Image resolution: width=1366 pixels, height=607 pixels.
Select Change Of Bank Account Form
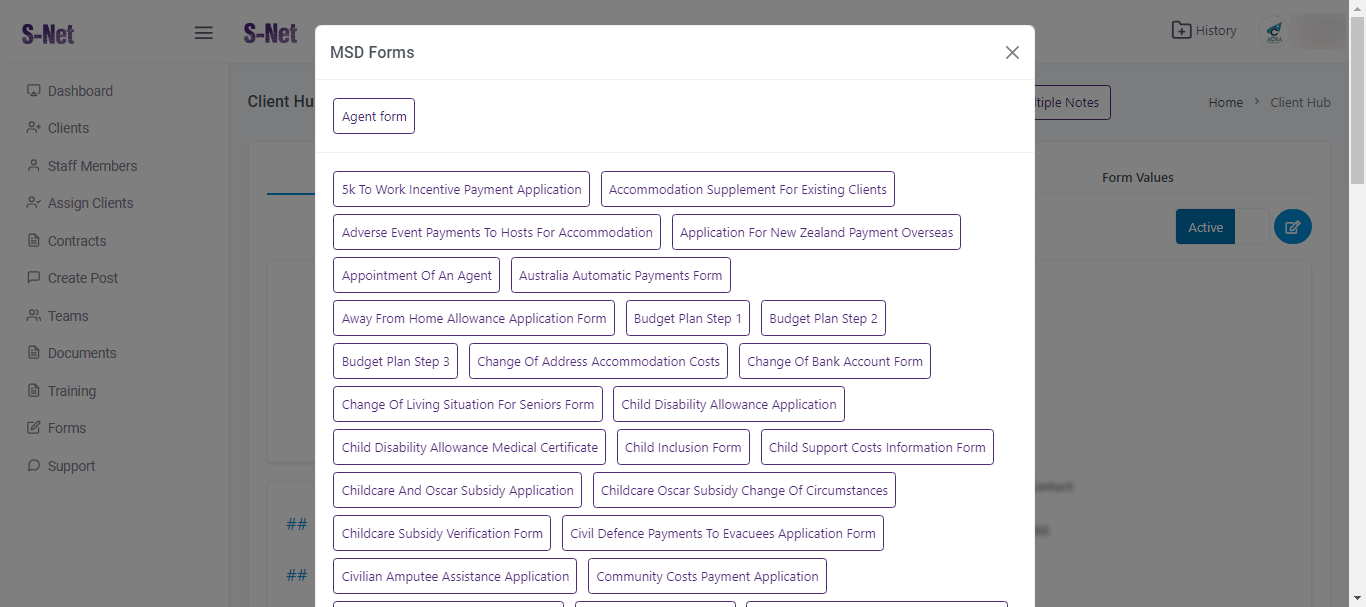[834, 361]
